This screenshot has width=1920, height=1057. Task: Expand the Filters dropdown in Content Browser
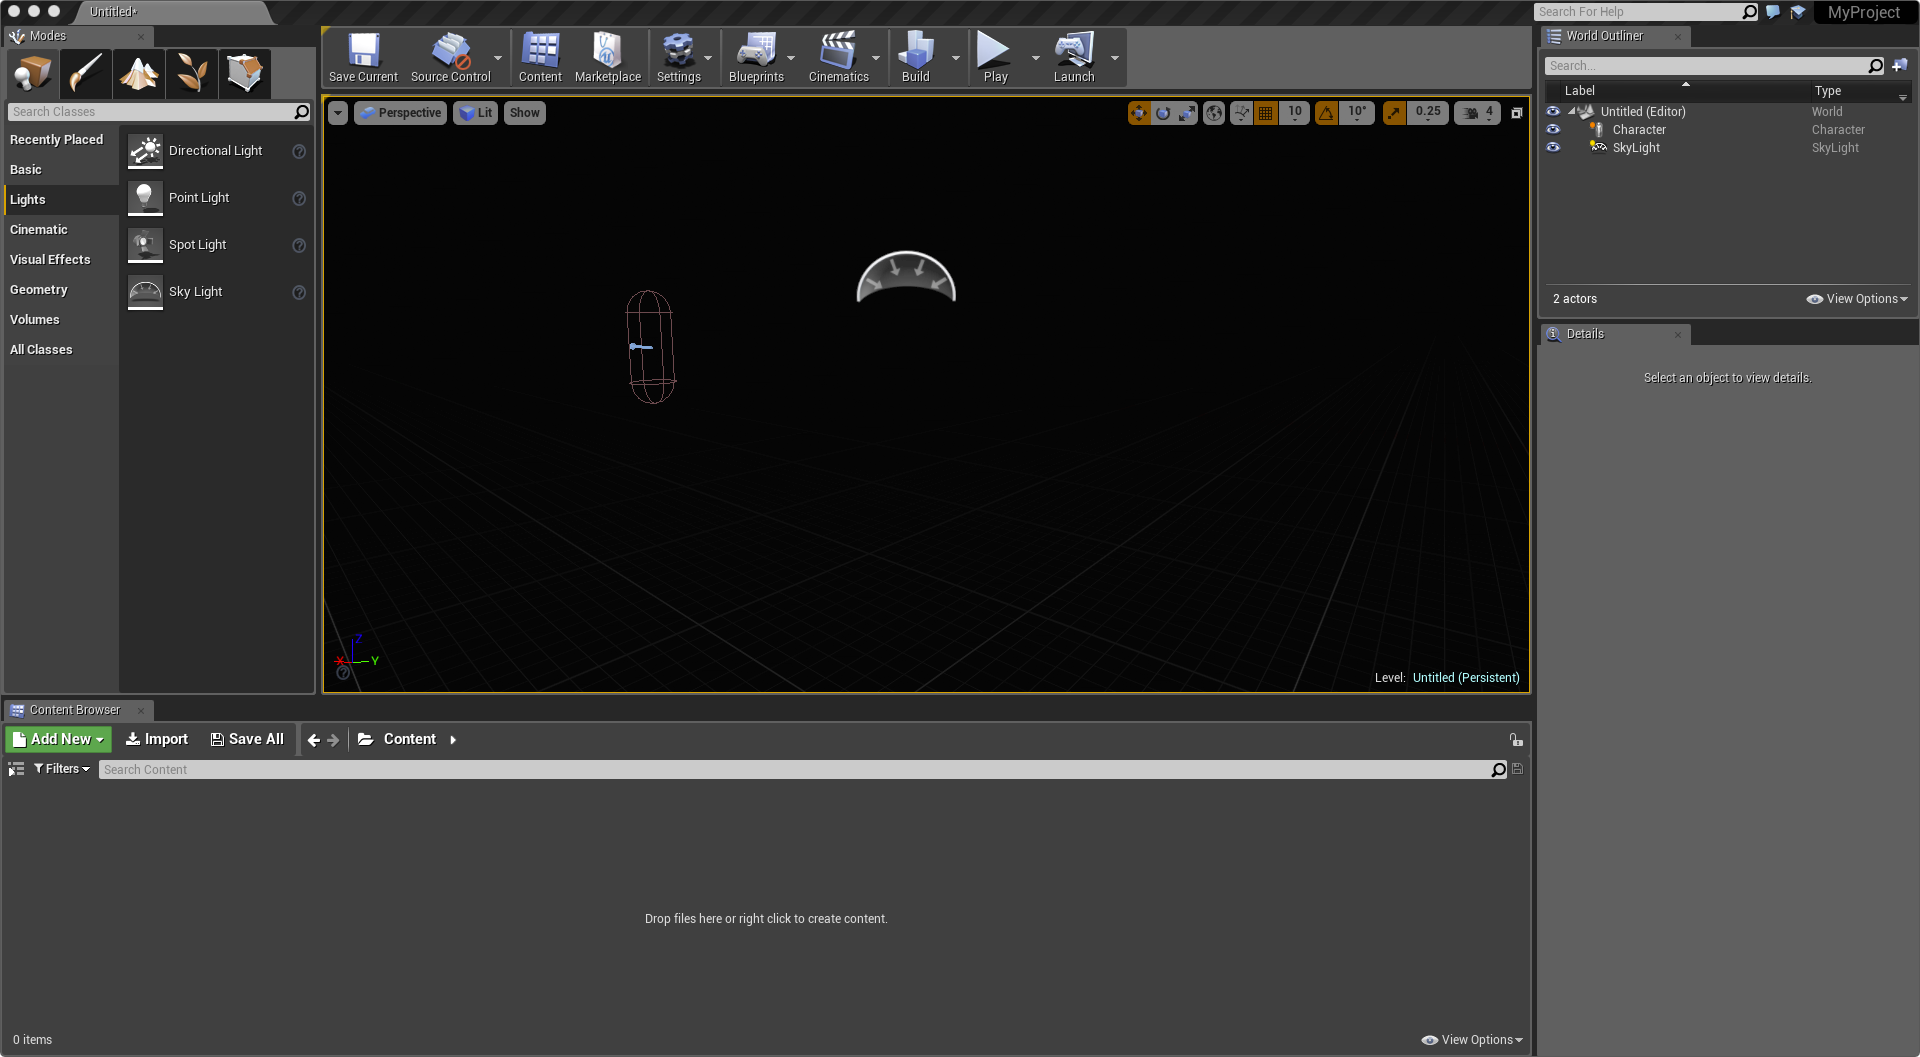point(62,769)
